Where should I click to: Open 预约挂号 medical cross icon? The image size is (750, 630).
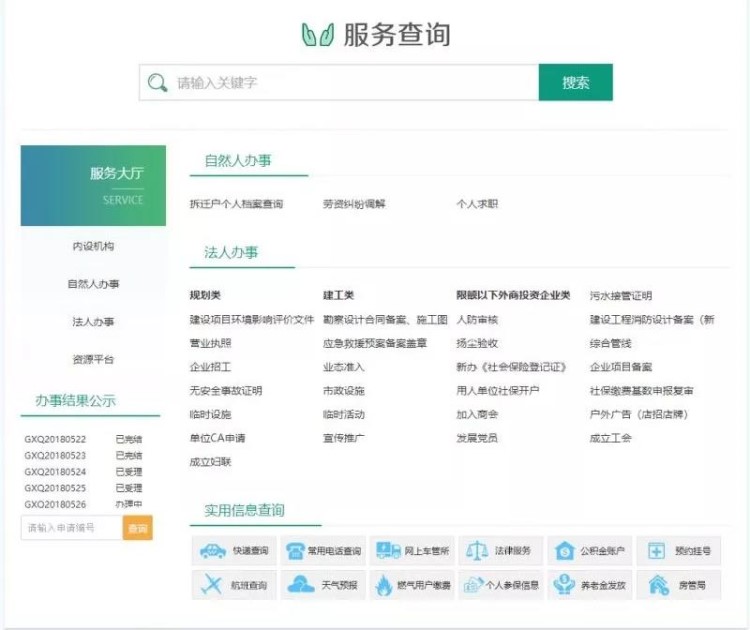[x=656, y=551]
